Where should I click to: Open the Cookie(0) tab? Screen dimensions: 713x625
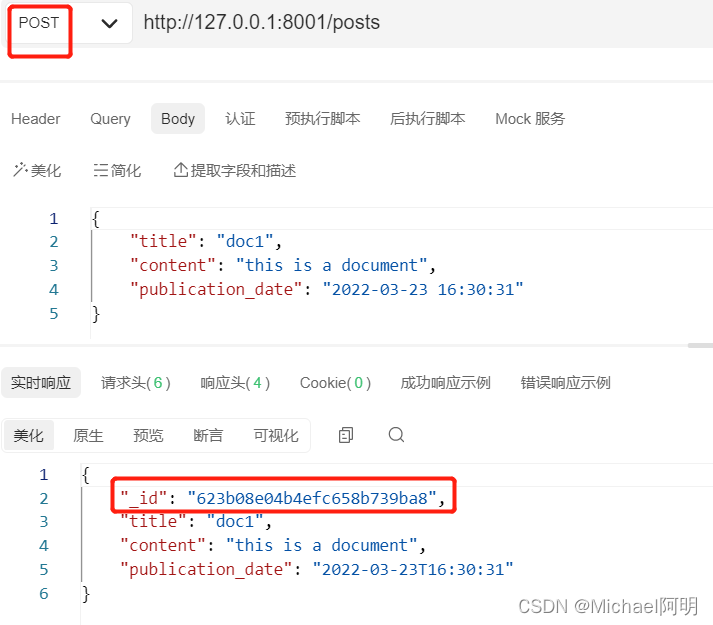335,383
